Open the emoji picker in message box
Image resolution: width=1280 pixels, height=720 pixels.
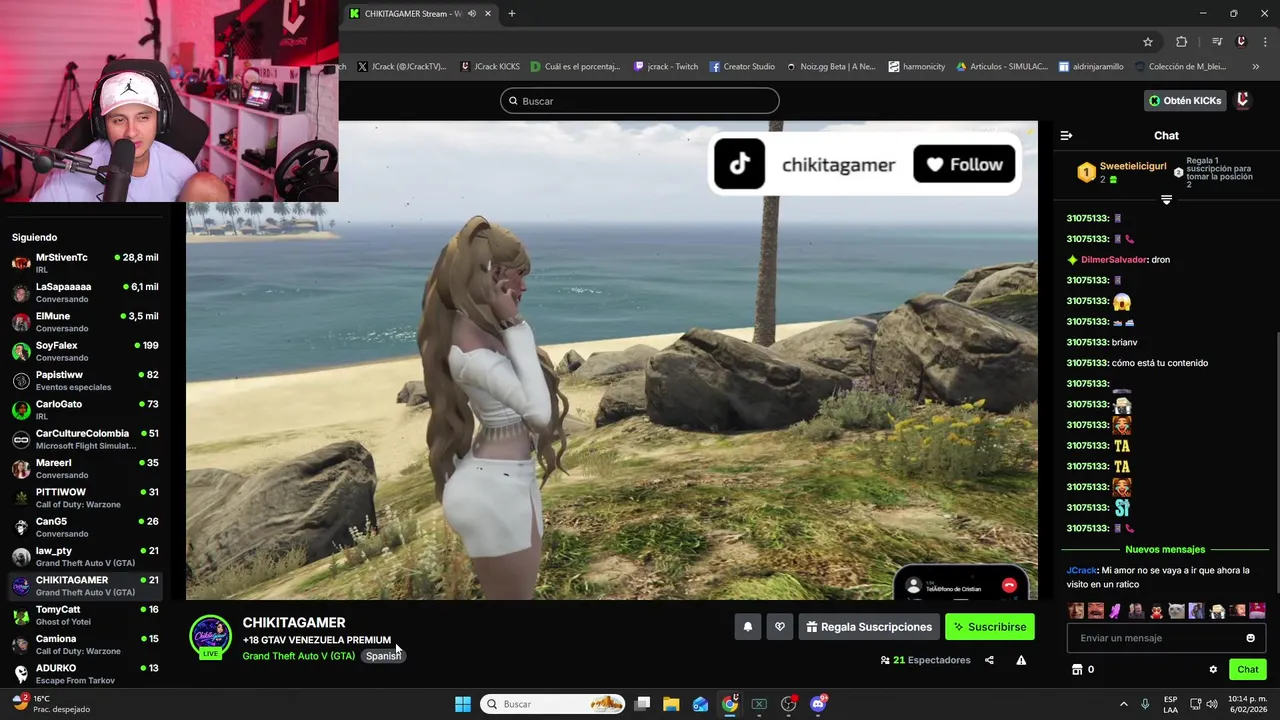pos(1250,638)
